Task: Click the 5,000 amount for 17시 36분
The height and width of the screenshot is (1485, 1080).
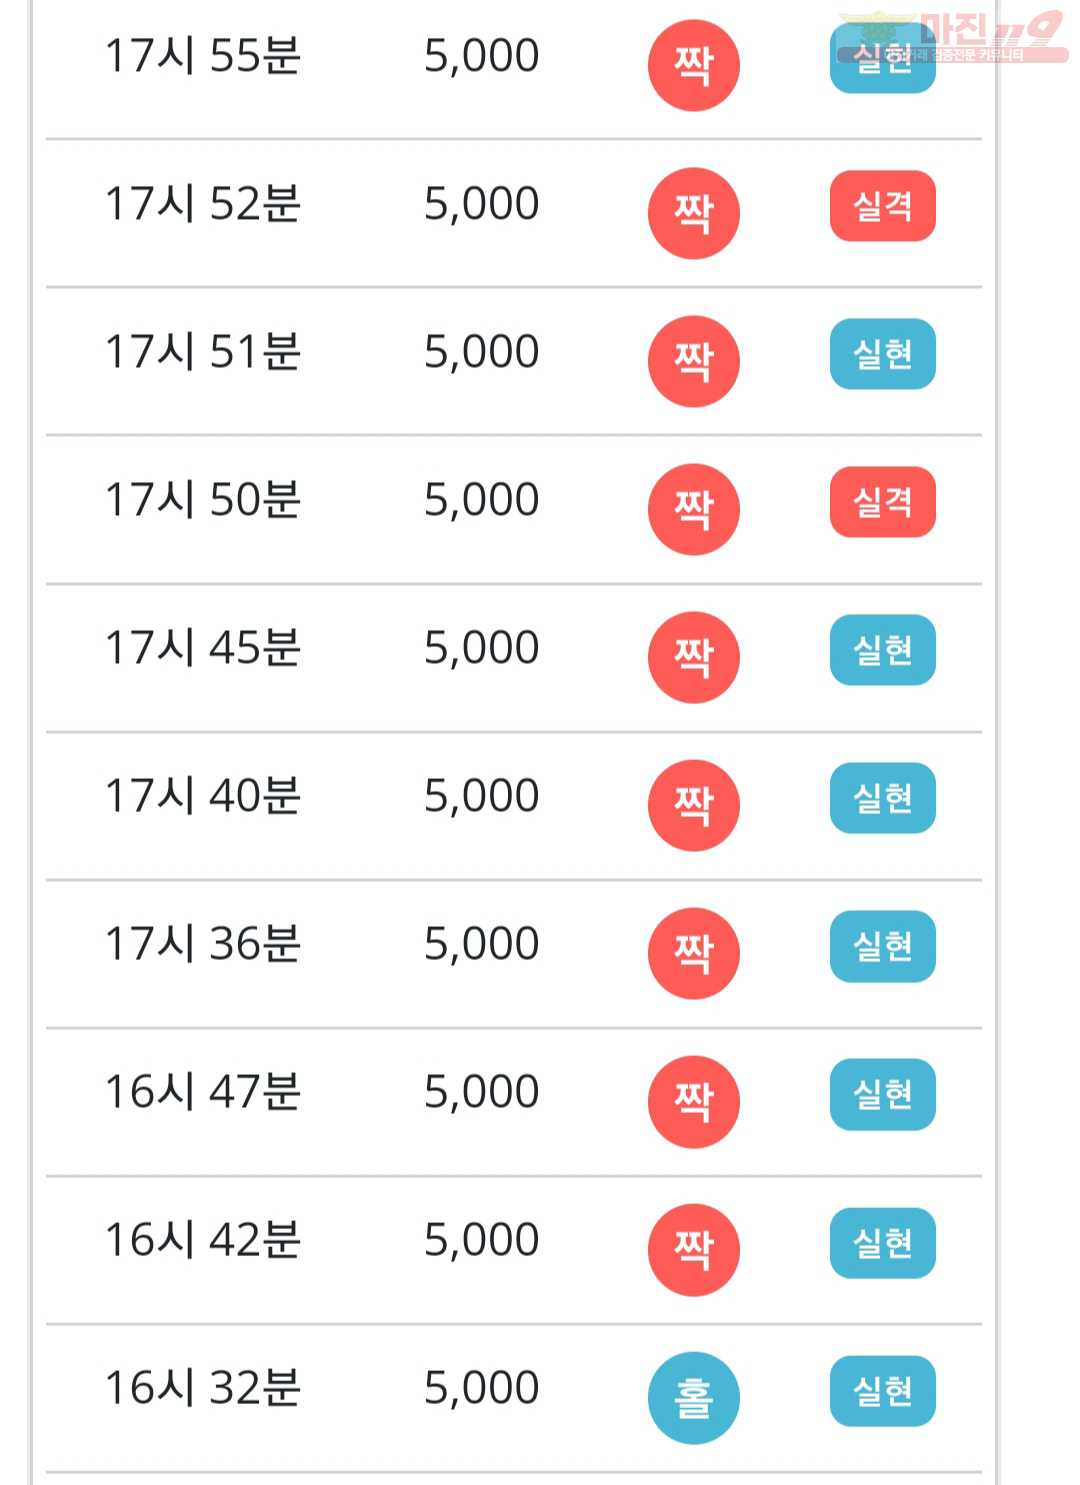Action: click(x=481, y=945)
